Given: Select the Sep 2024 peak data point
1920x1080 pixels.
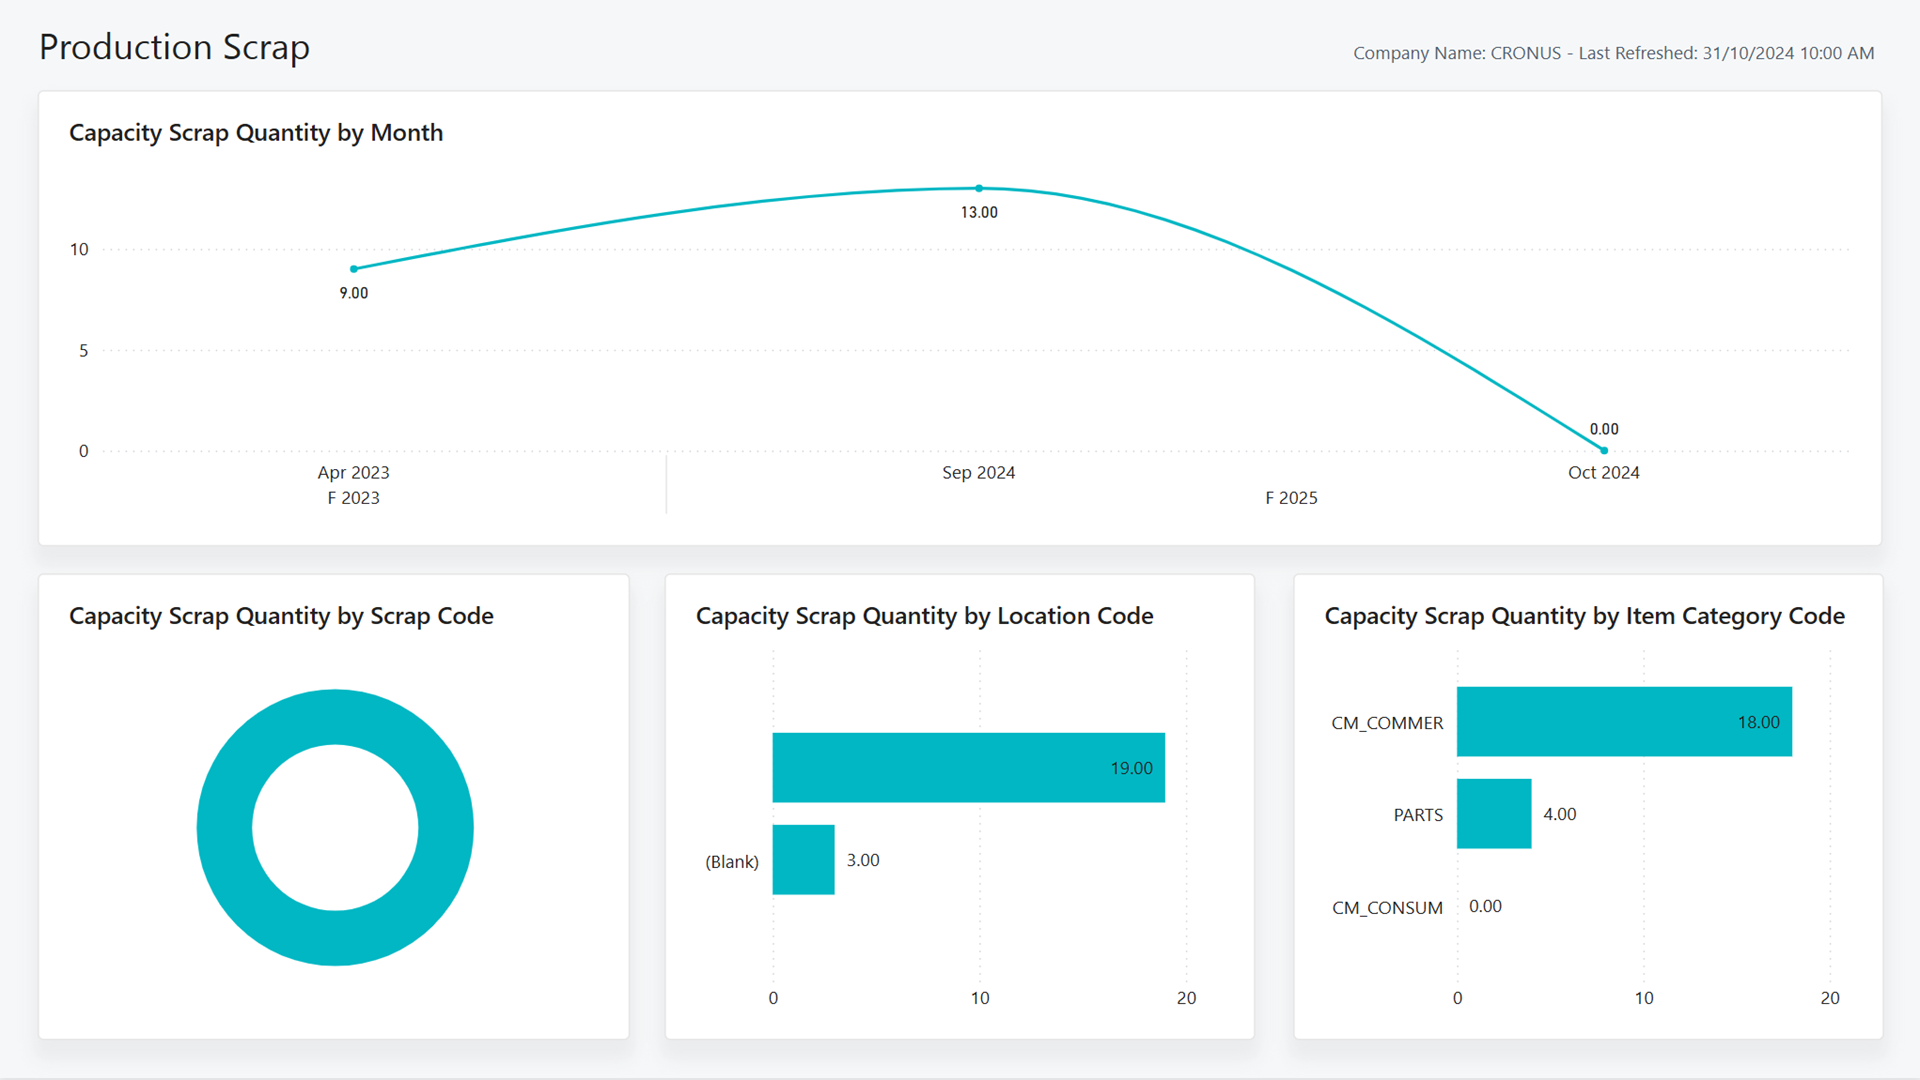Looking at the screenshot, I should tap(979, 188).
